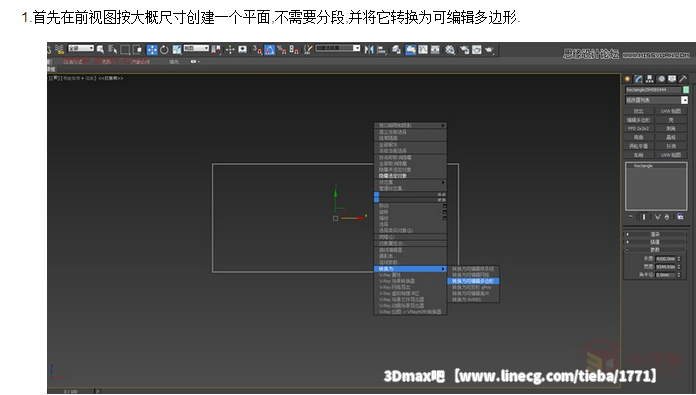Open the Curve Editor icon
Viewport: 696px width, 395px height.
(423, 50)
